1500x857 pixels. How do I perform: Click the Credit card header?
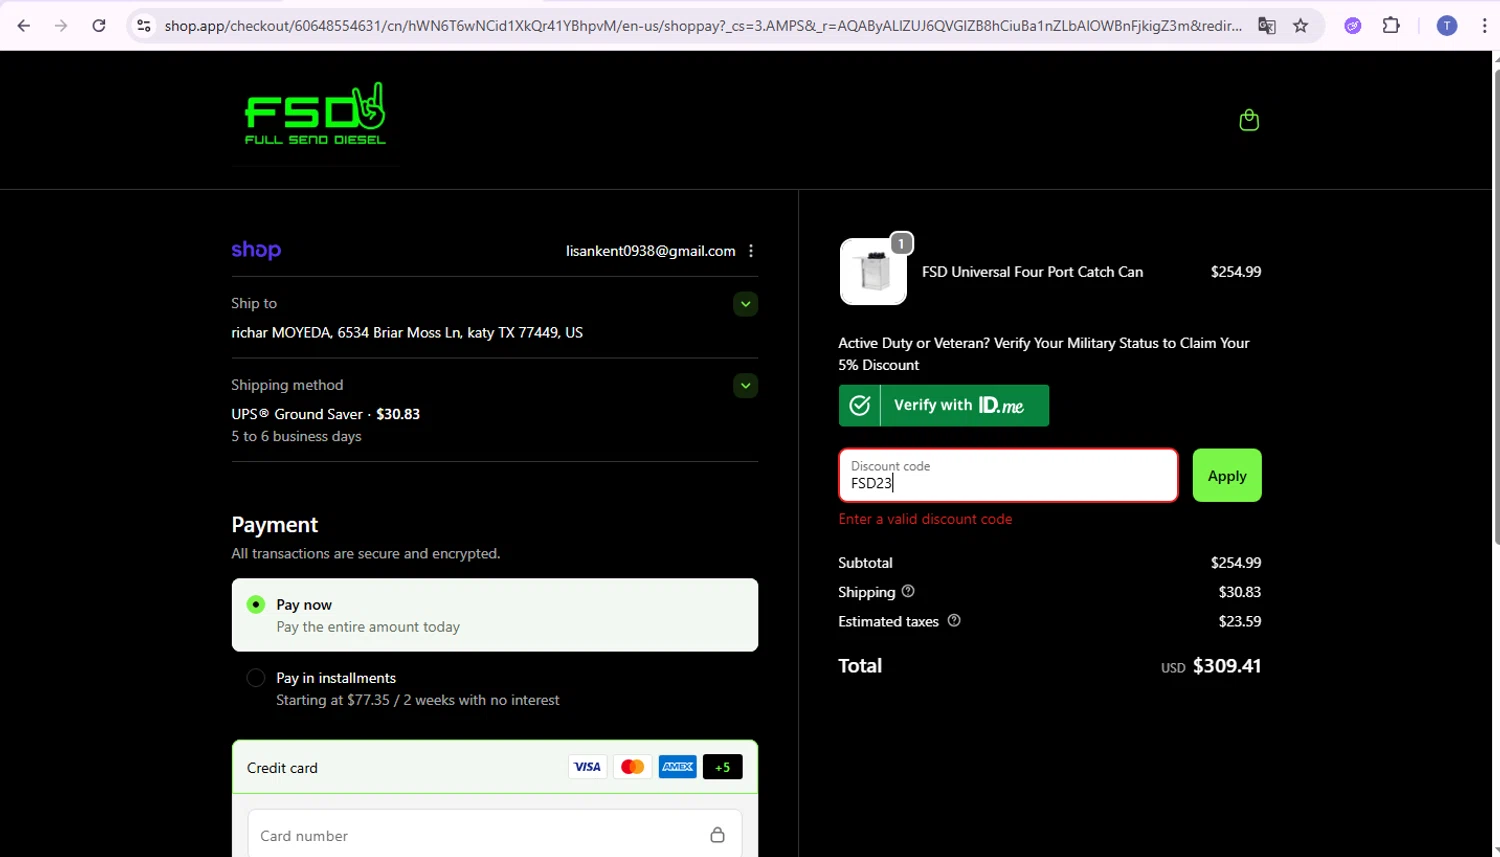pos(495,767)
